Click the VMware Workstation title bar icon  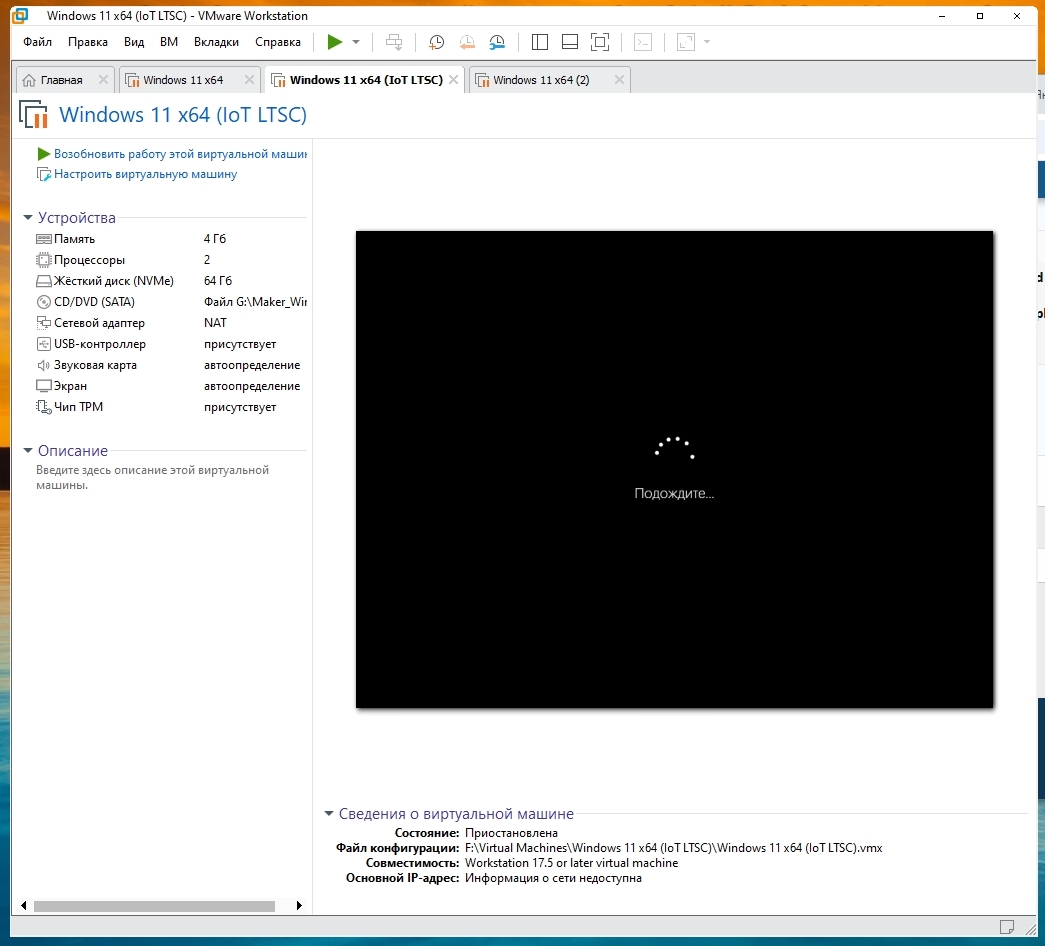[21, 15]
